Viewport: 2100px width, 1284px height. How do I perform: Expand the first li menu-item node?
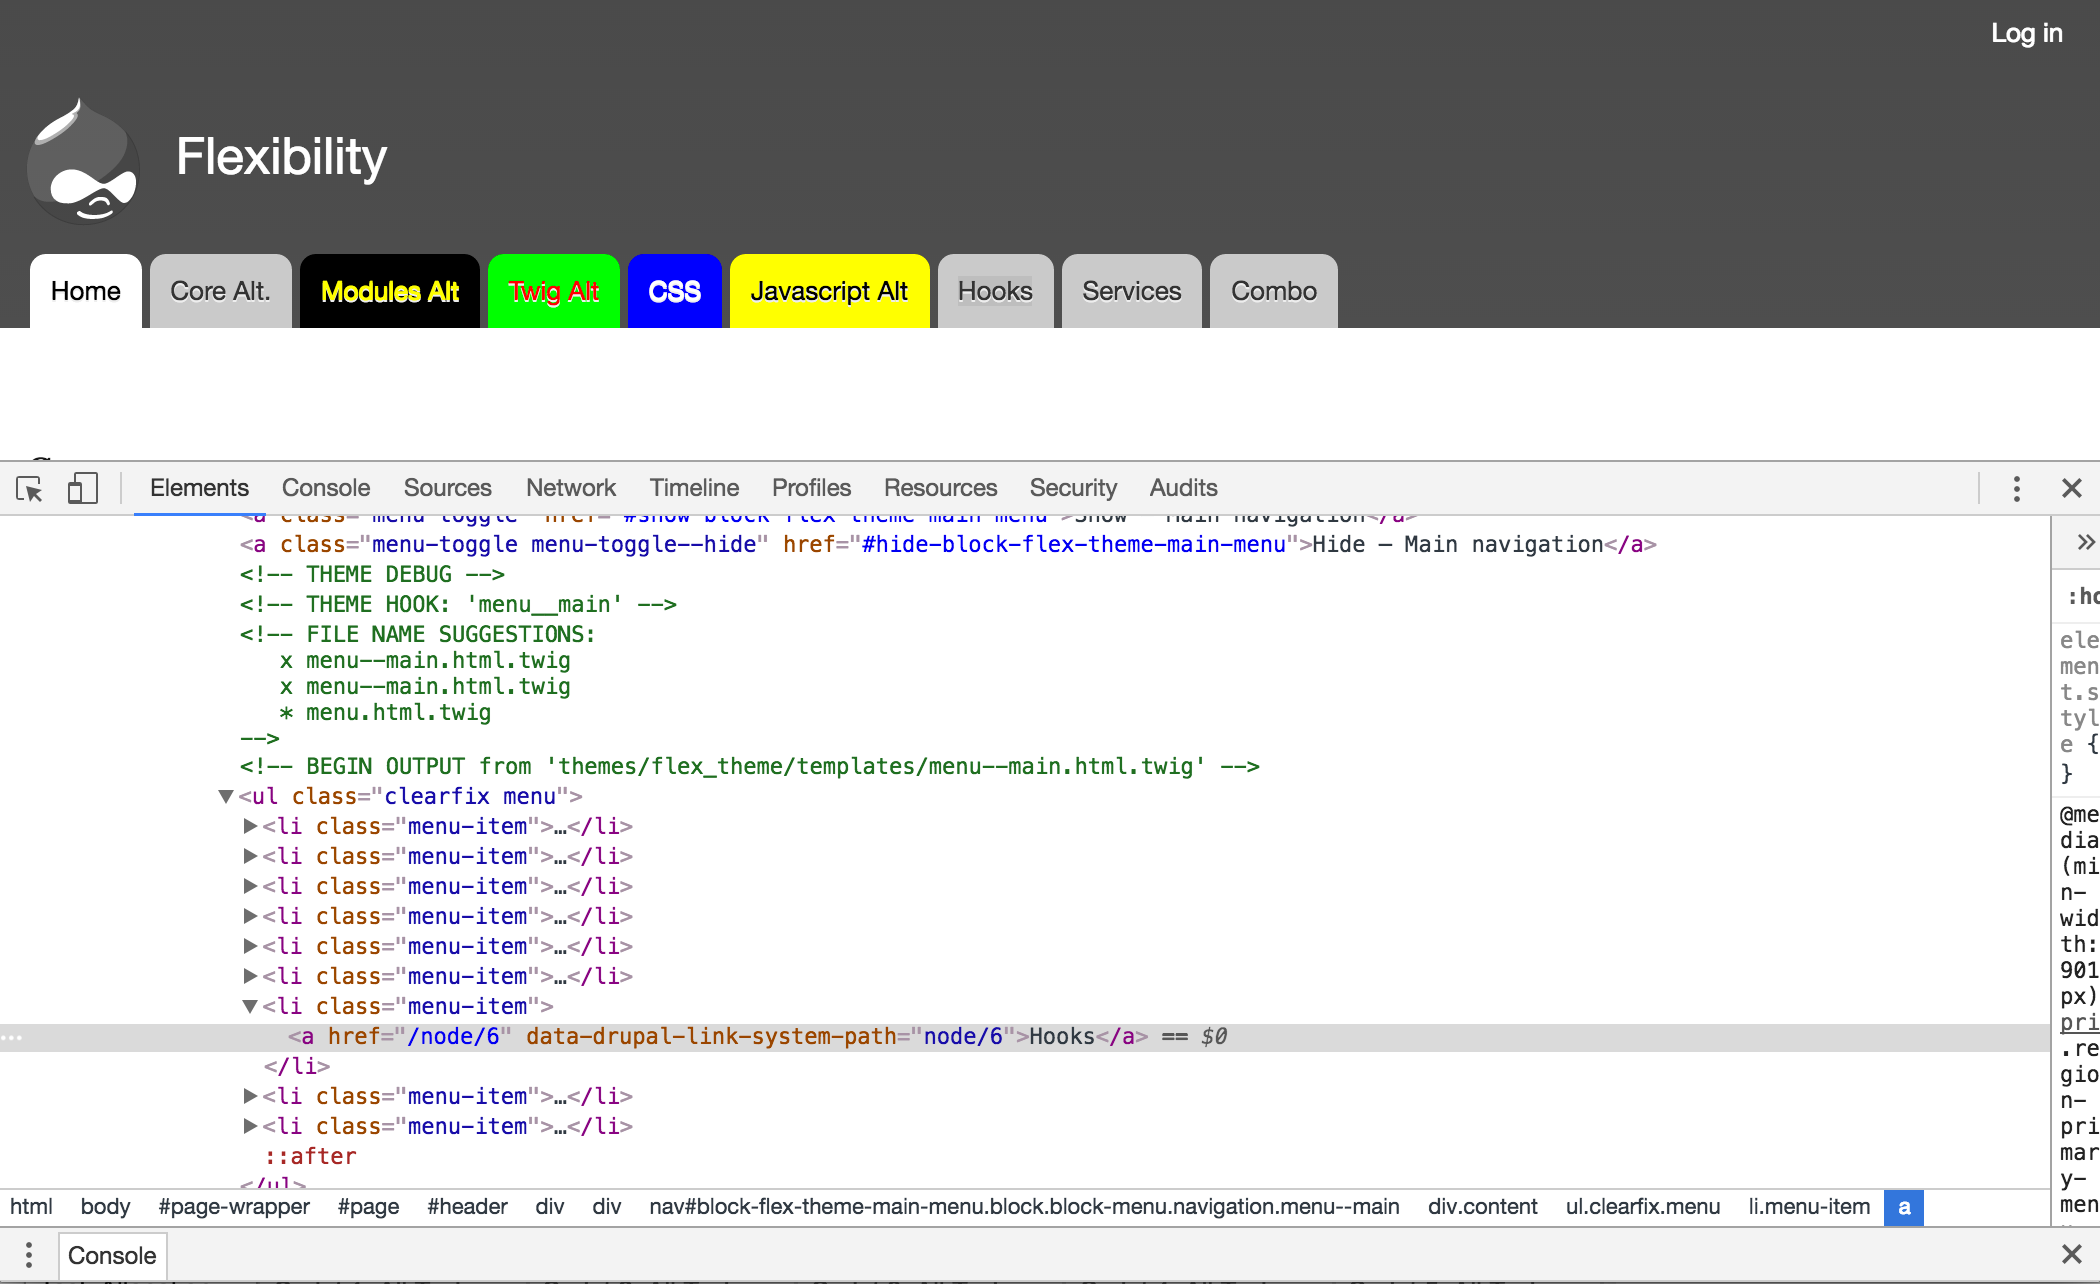click(250, 826)
